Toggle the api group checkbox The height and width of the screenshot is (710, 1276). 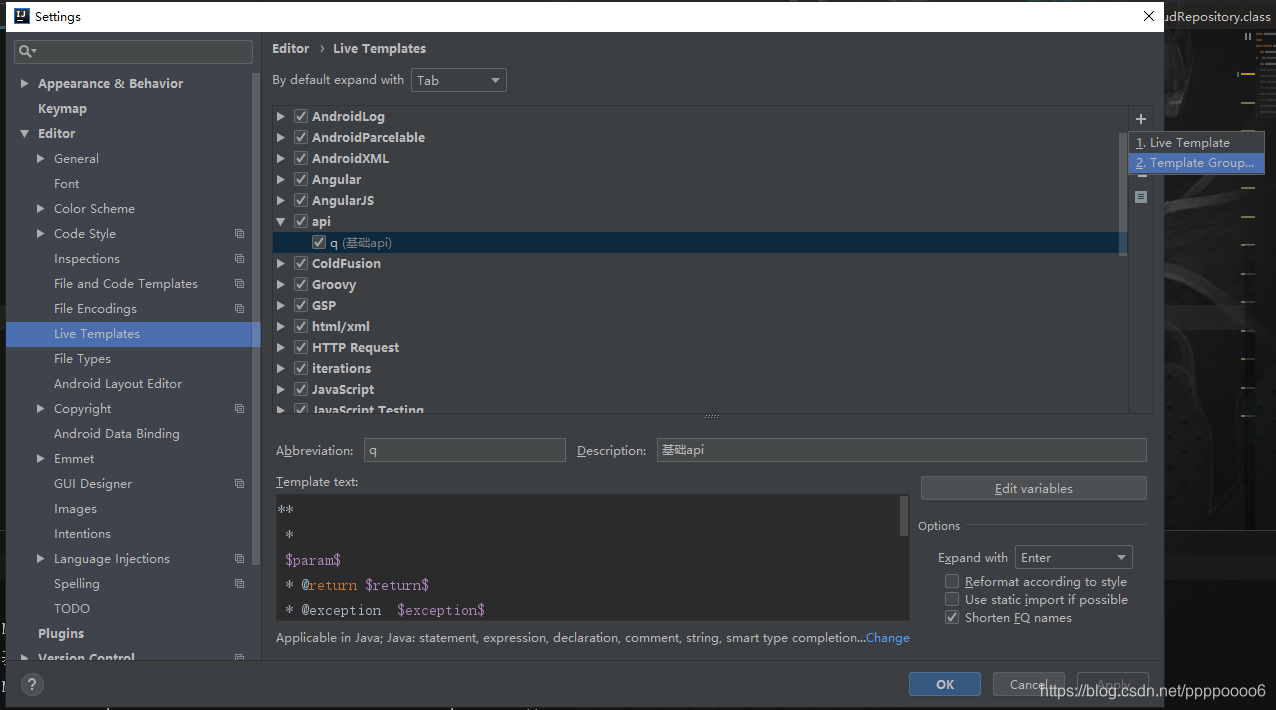click(x=301, y=222)
